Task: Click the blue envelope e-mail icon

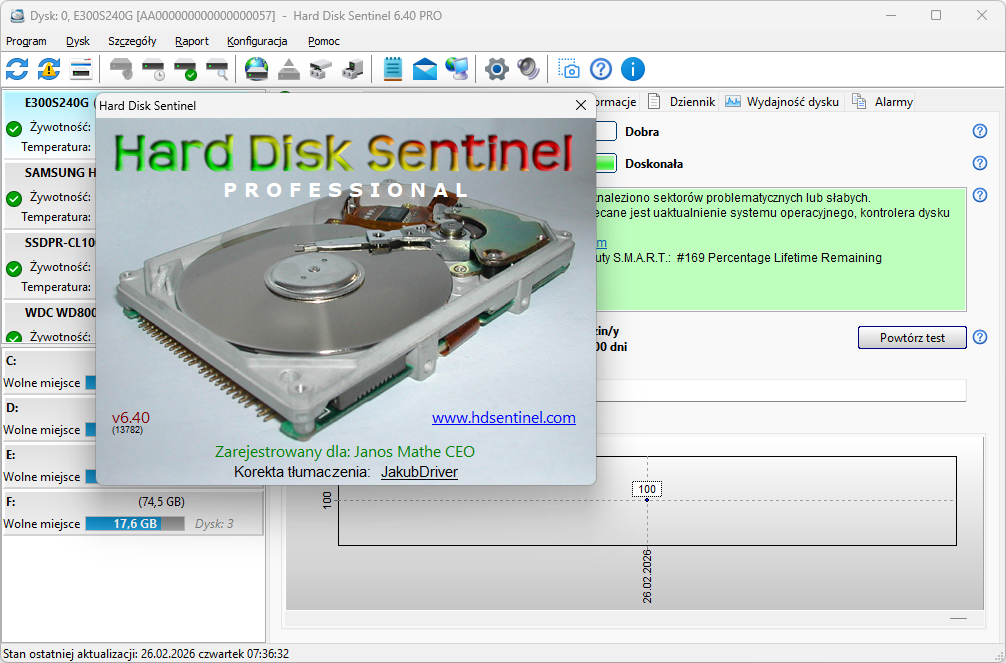Action: [425, 69]
